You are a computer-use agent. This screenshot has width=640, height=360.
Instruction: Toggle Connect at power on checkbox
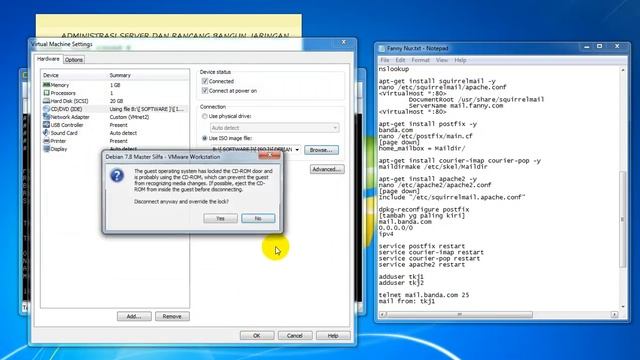point(205,91)
